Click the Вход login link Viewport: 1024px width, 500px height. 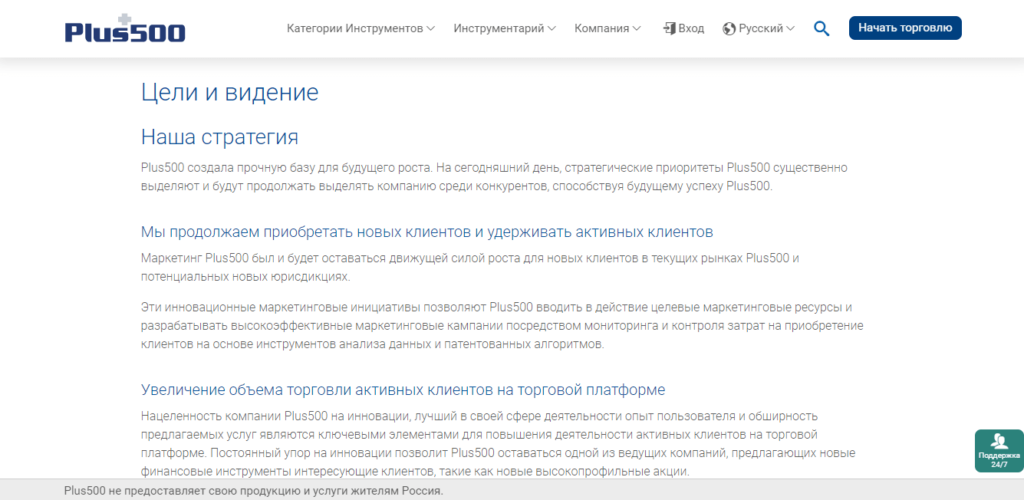click(692, 29)
